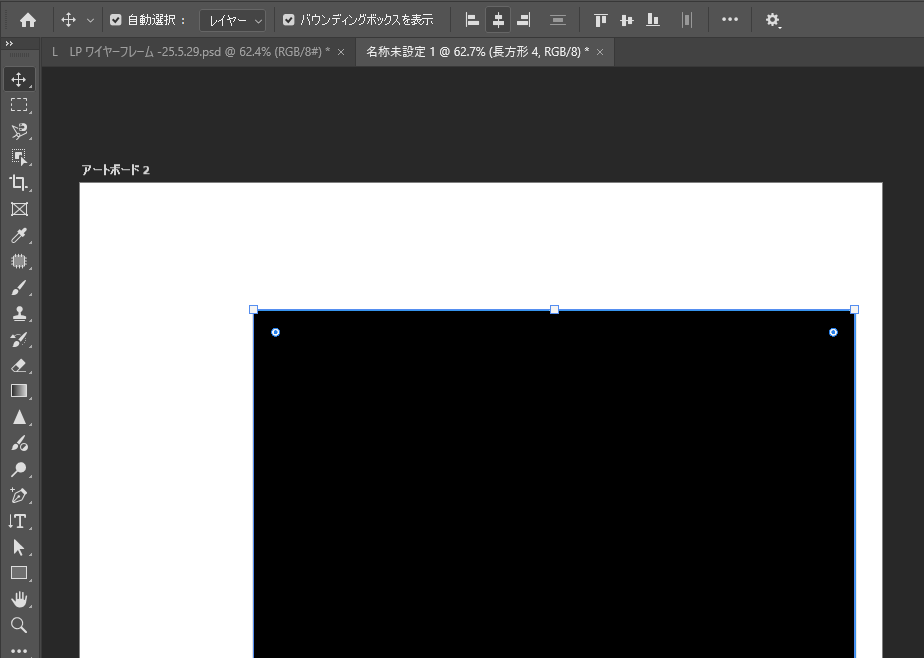This screenshot has height=658, width=924.
Task: Select the Gradient tool
Action: click(18, 391)
